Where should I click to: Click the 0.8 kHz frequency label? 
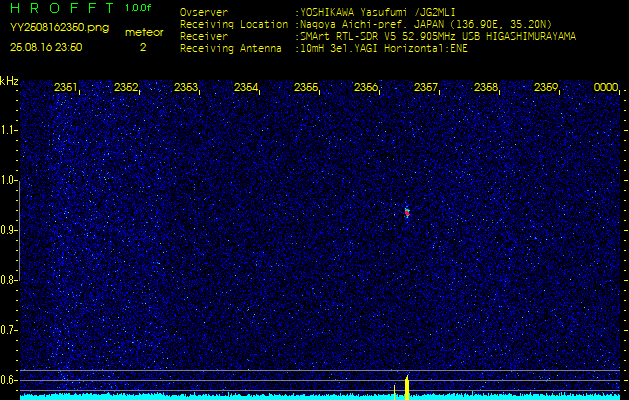click(x=7, y=280)
